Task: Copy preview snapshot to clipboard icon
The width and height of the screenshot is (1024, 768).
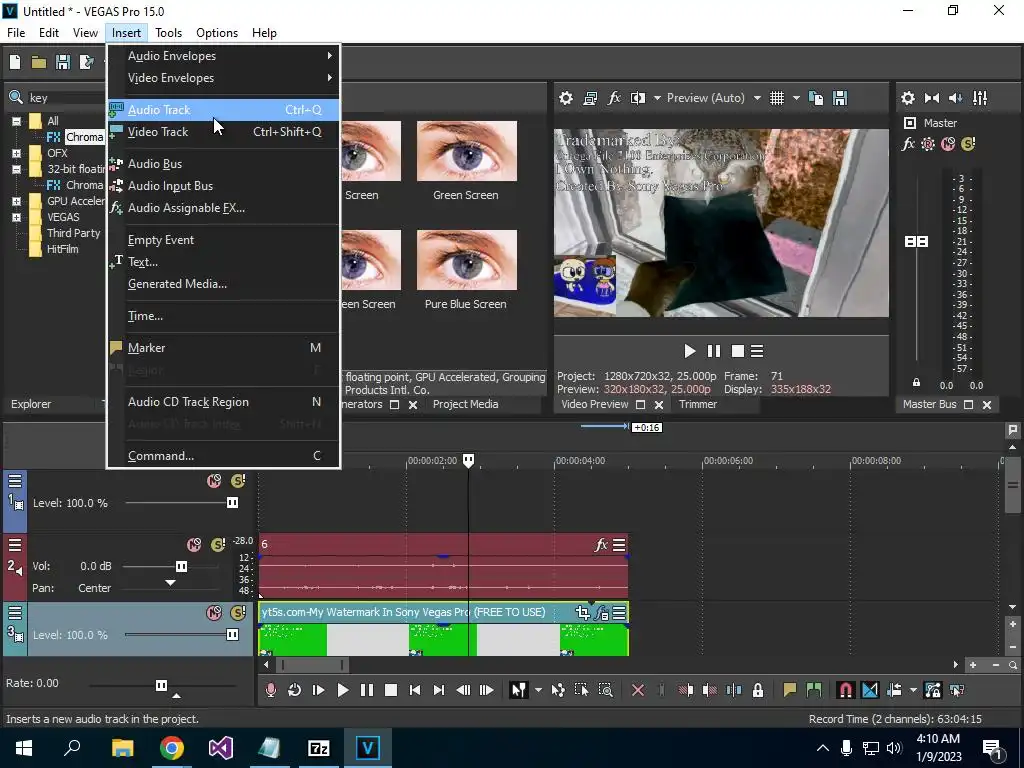Action: coord(816,98)
